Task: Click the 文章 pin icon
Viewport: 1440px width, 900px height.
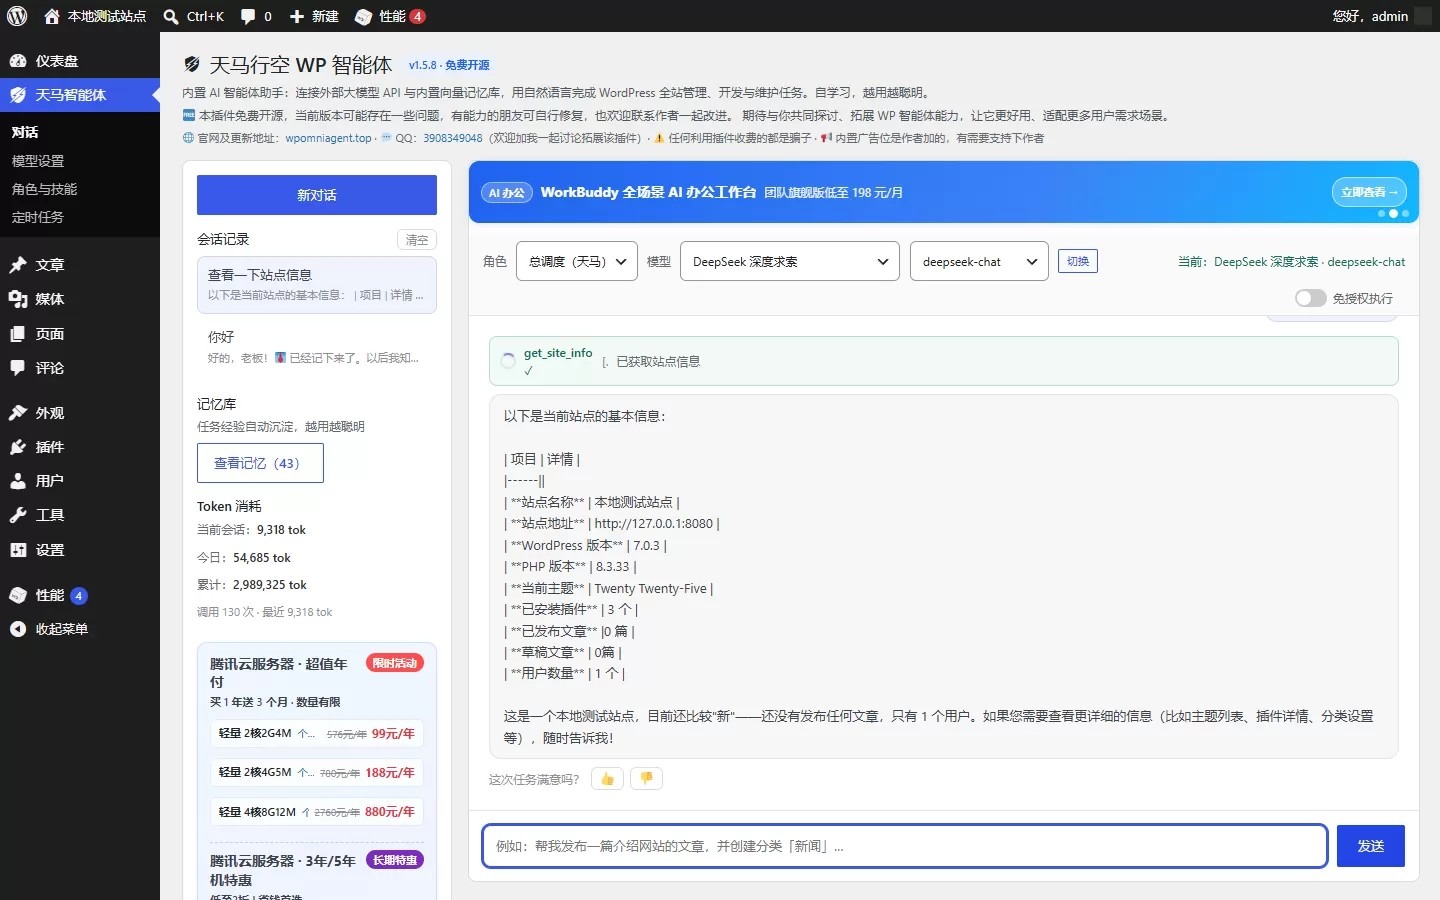Action: tap(18, 265)
